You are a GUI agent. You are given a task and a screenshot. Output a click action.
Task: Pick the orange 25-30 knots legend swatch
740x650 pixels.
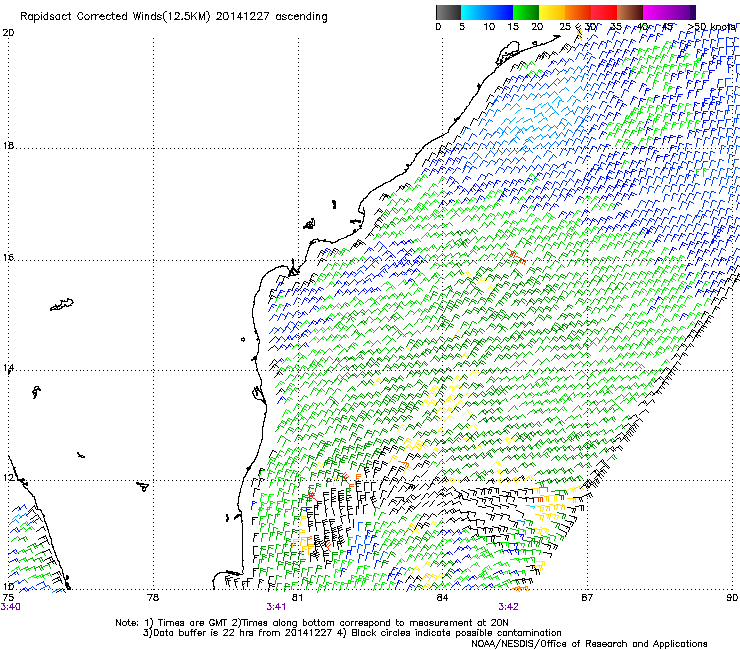(578, 12)
